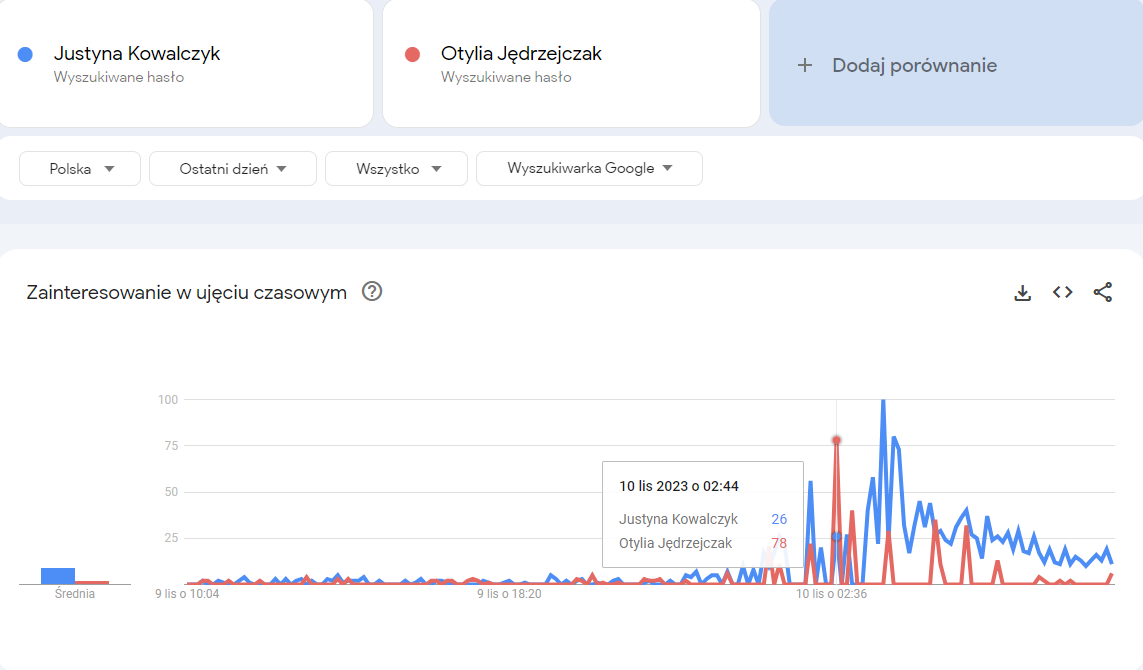Open the embed code icon
1143x670 pixels.
(x=1063, y=292)
